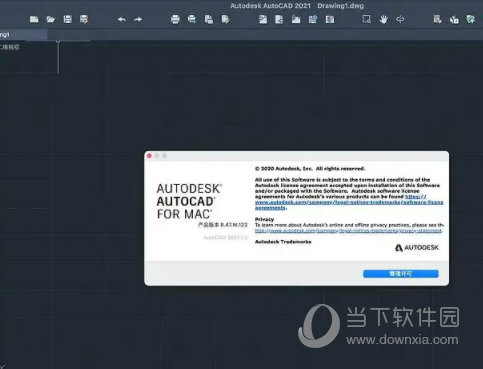This screenshot has height=369, width=483.
Task: Click the first icon of the five-icon group
Action: pyautogui.click(x=263, y=19)
